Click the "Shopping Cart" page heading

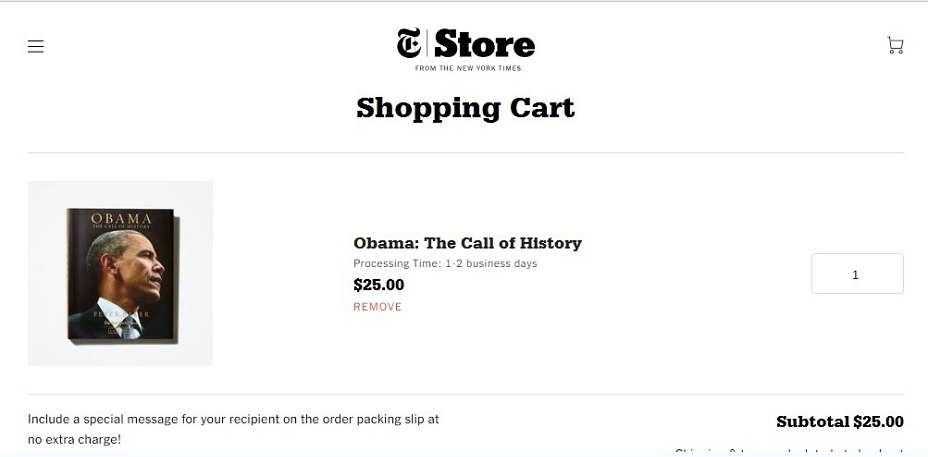[465, 108]
